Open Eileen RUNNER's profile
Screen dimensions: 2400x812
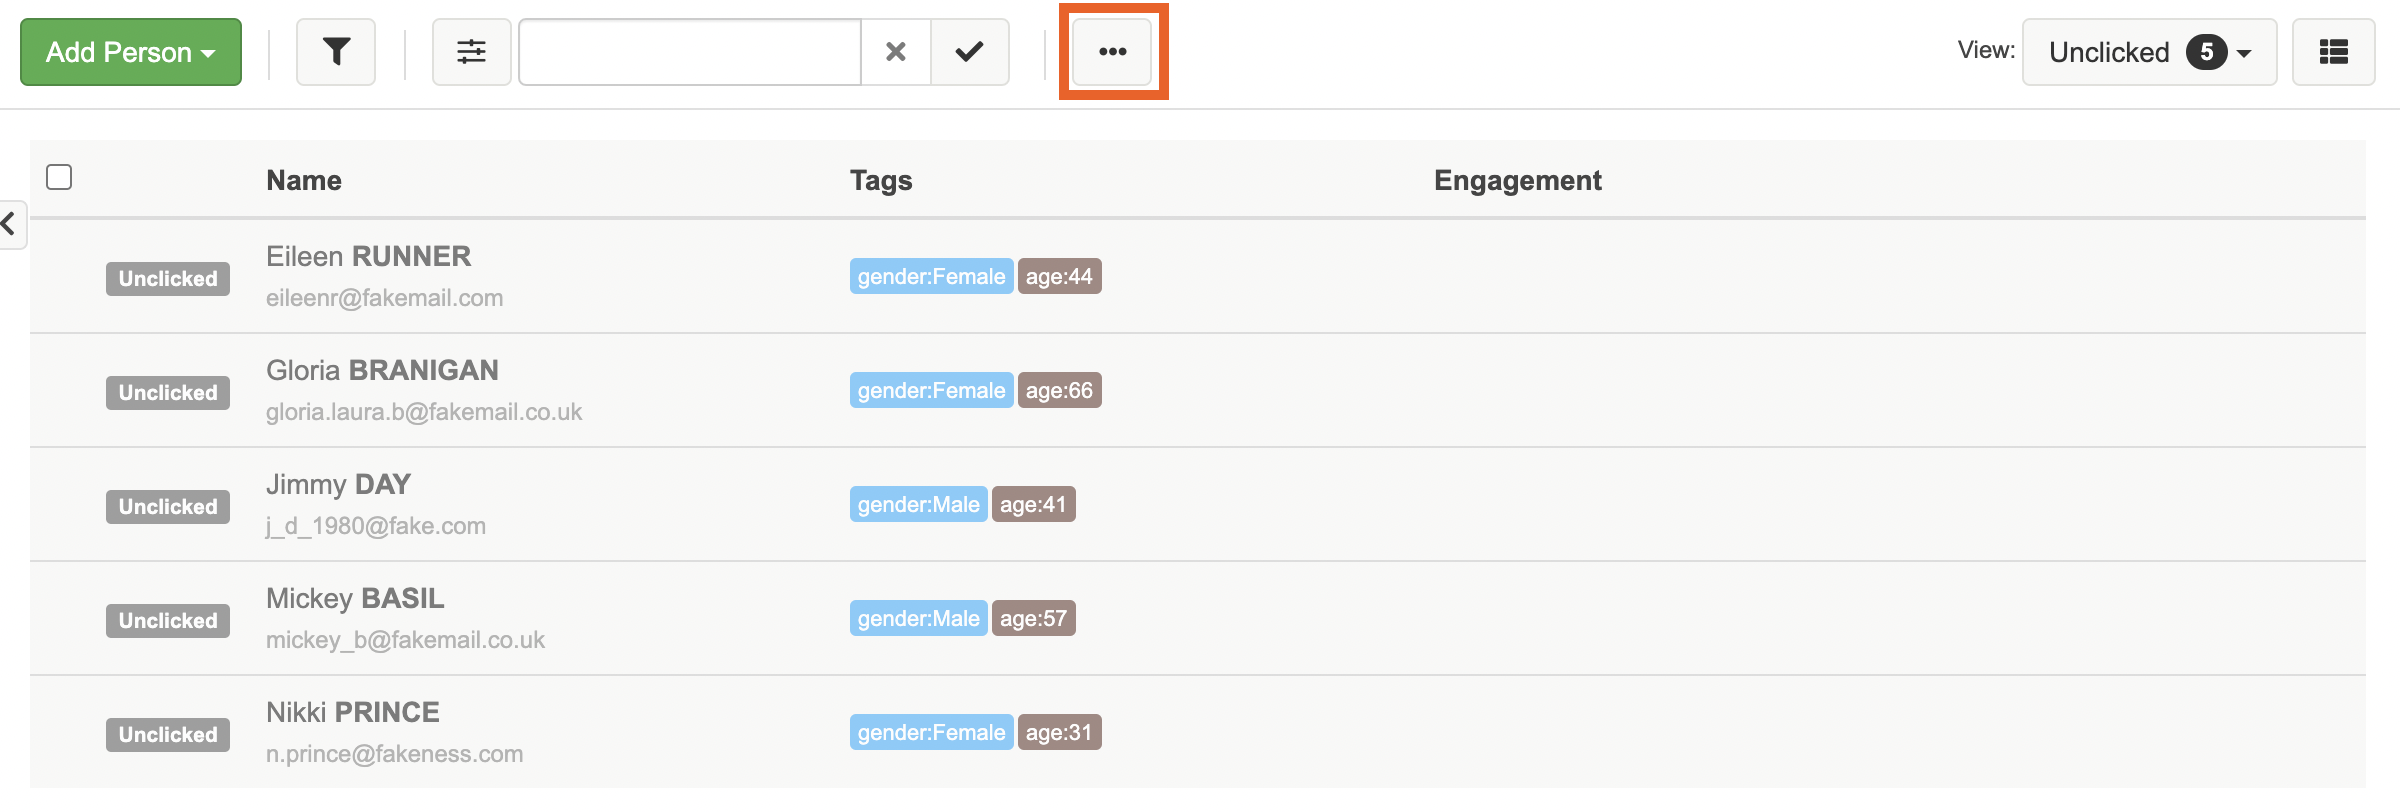[368, 256]
